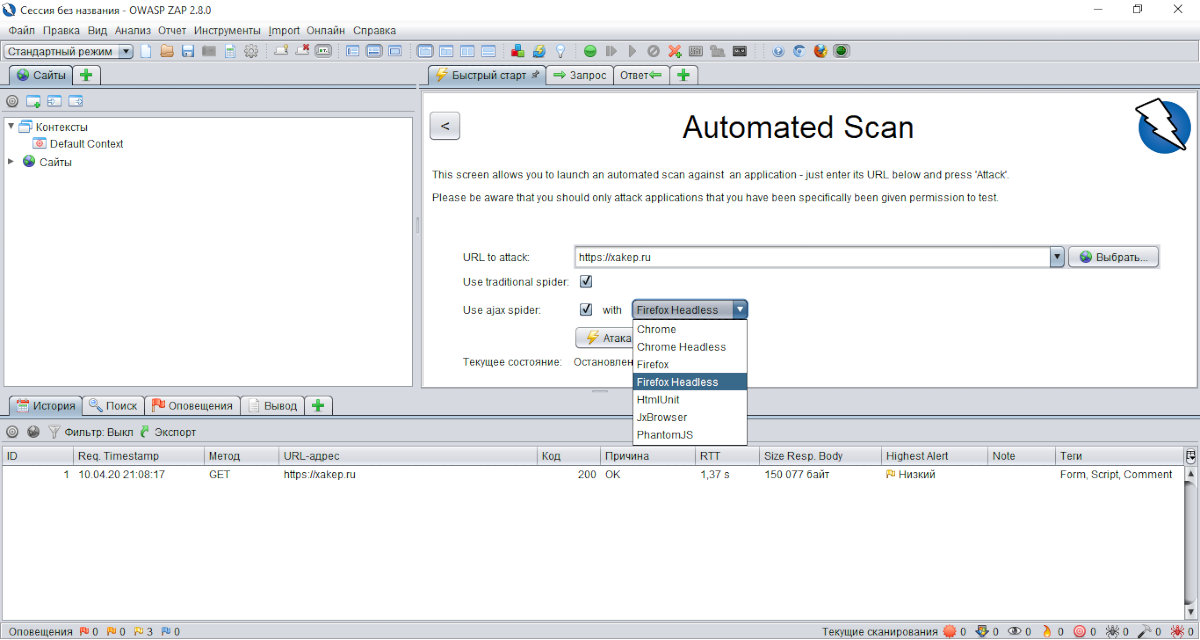This screenshot has width=1200, height=640.
Task: Click the URL to attack input field
Action: pos(812,257)
